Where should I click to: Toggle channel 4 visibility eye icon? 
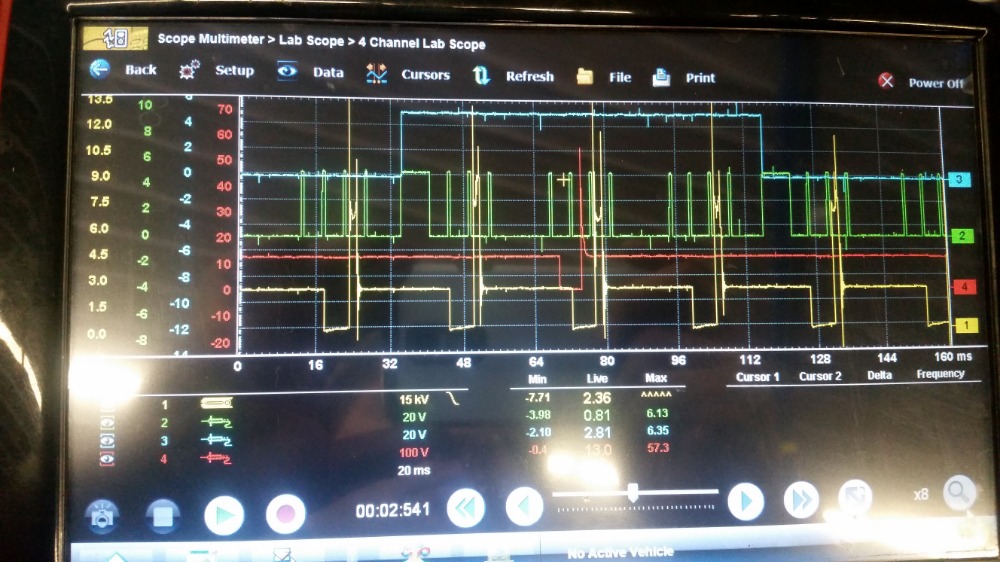click(108, 458)
